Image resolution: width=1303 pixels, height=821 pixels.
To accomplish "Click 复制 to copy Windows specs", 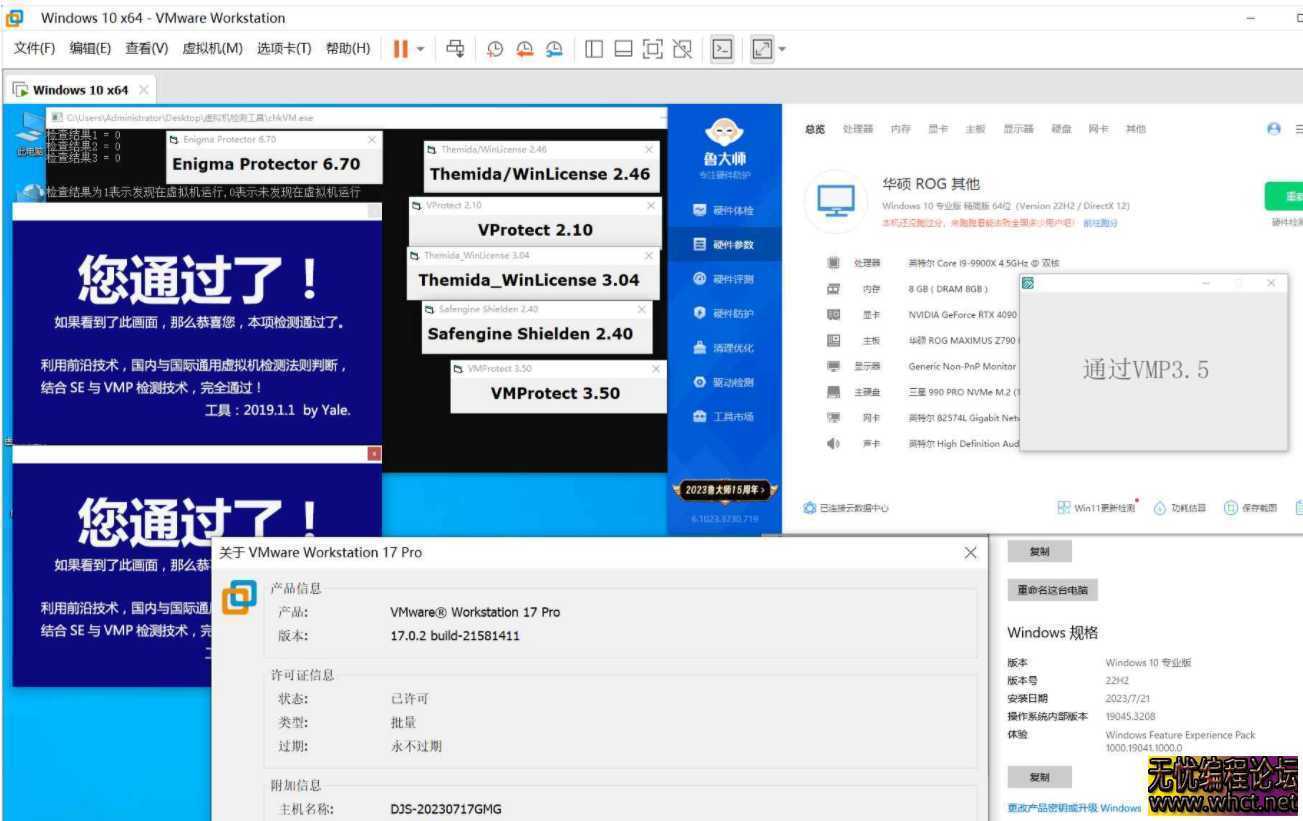I will pyautogui.click(x=1039, y=776).
